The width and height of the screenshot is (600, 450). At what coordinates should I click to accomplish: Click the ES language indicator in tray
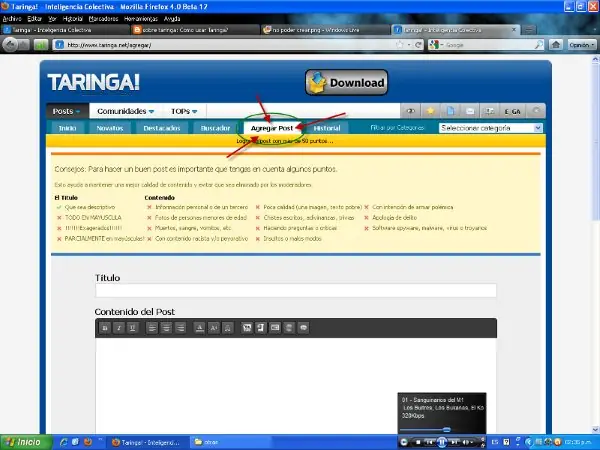495,442
